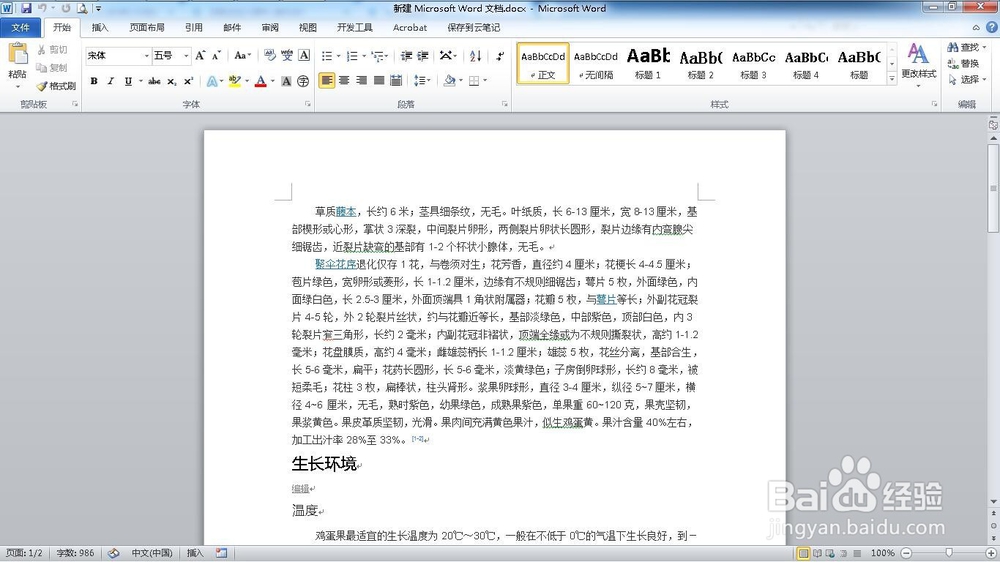Click the Sort A-Z icon
This screenshot has height=562, width=1000.
[x=475, y=56]
